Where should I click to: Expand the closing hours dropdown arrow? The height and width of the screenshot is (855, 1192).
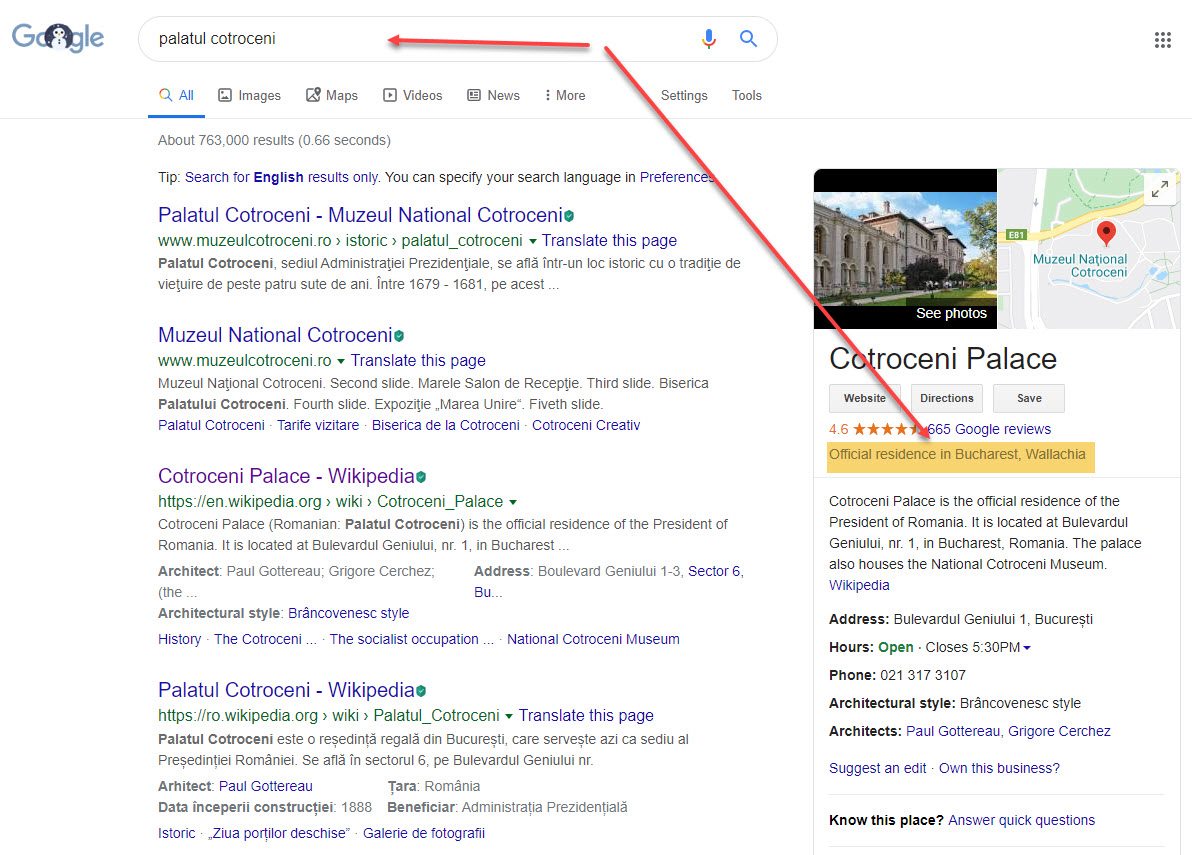[1027, 648]
